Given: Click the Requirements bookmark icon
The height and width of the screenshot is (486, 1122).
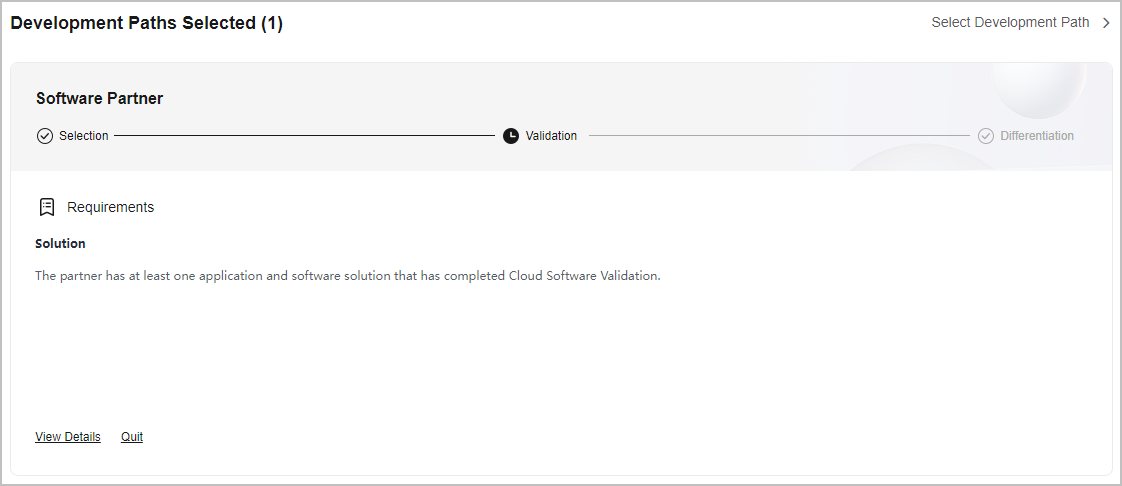Looking at the screenshot, I should click(47, 207).
